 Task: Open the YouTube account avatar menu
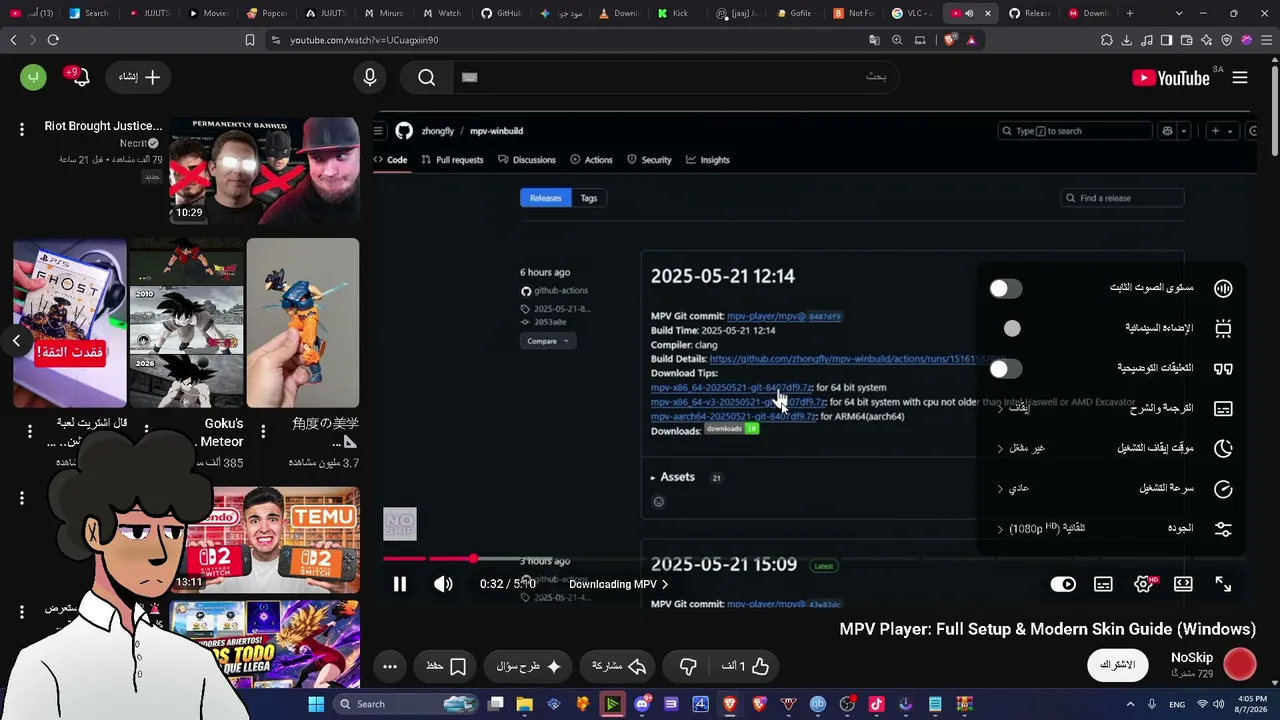pyautogui.click(x=33, y=77)
